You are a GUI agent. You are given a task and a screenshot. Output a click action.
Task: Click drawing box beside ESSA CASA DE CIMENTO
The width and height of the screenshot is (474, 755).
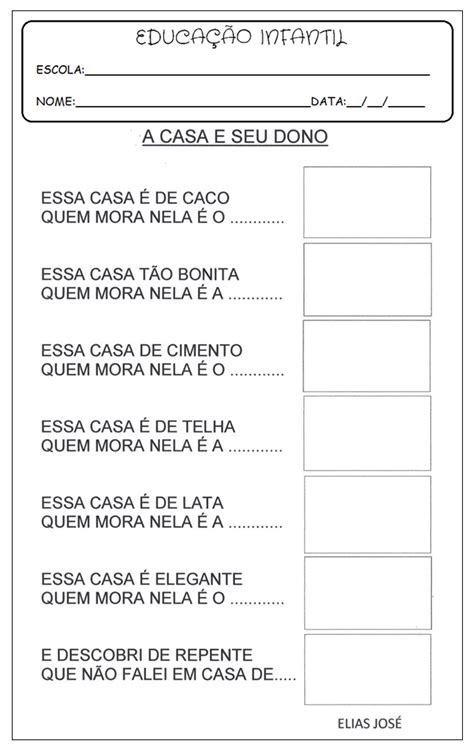(367, 356)
